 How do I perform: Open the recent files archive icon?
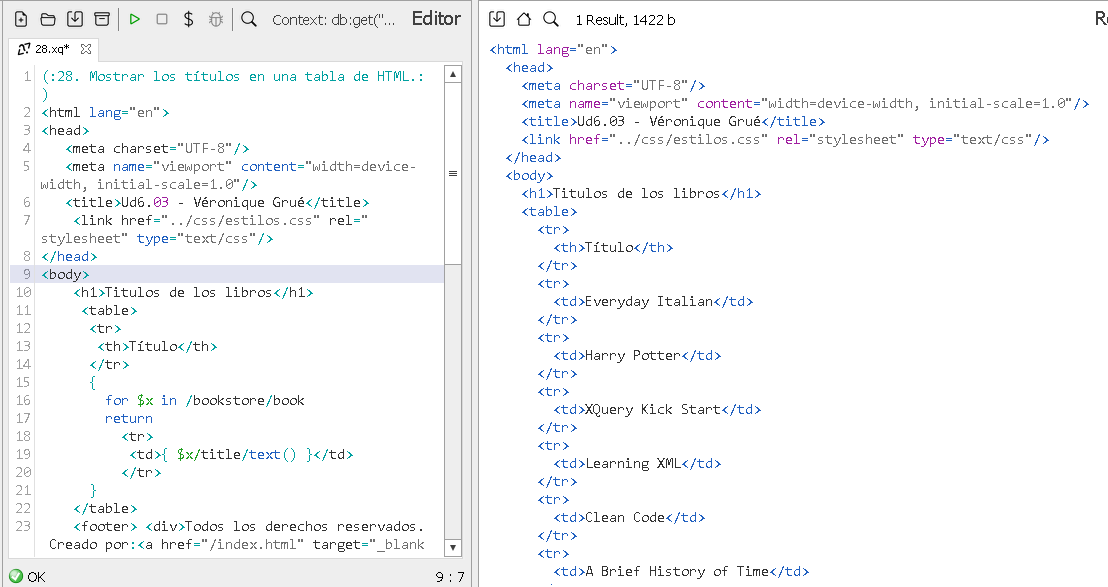click(101, 19)
